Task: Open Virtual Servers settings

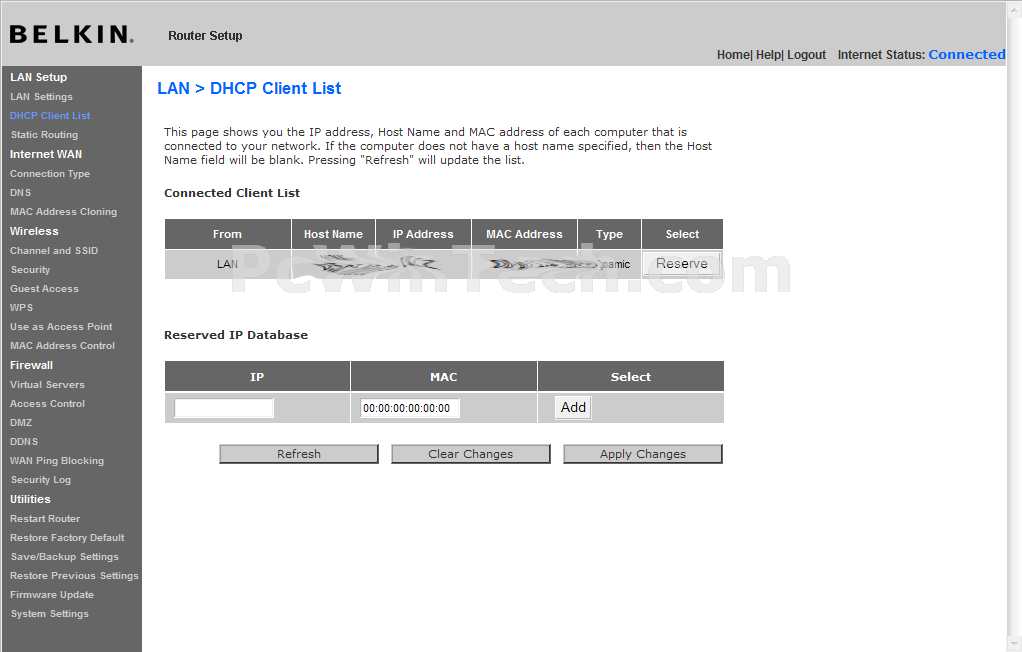Action: tap(47, 385)
